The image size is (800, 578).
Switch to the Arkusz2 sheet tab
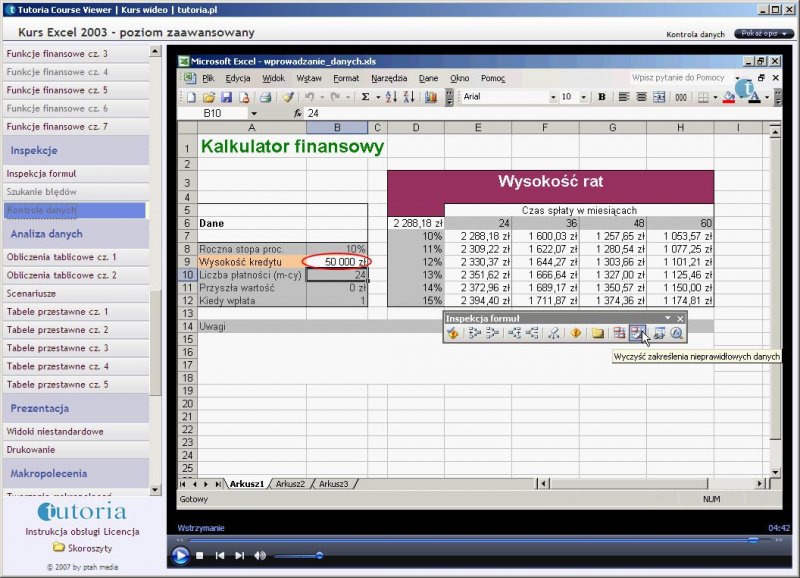click(290, 483)
